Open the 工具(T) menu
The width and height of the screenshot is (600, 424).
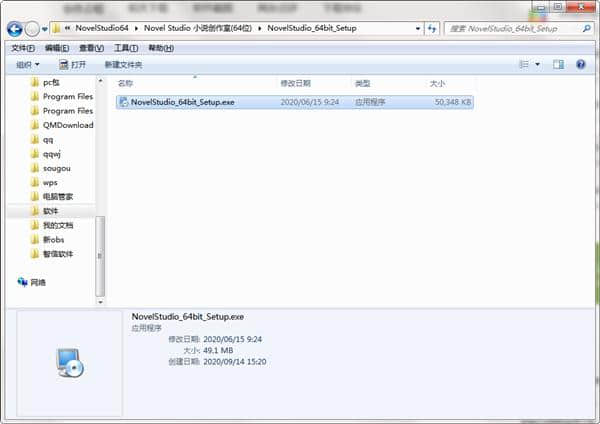[x=126, y=48]
